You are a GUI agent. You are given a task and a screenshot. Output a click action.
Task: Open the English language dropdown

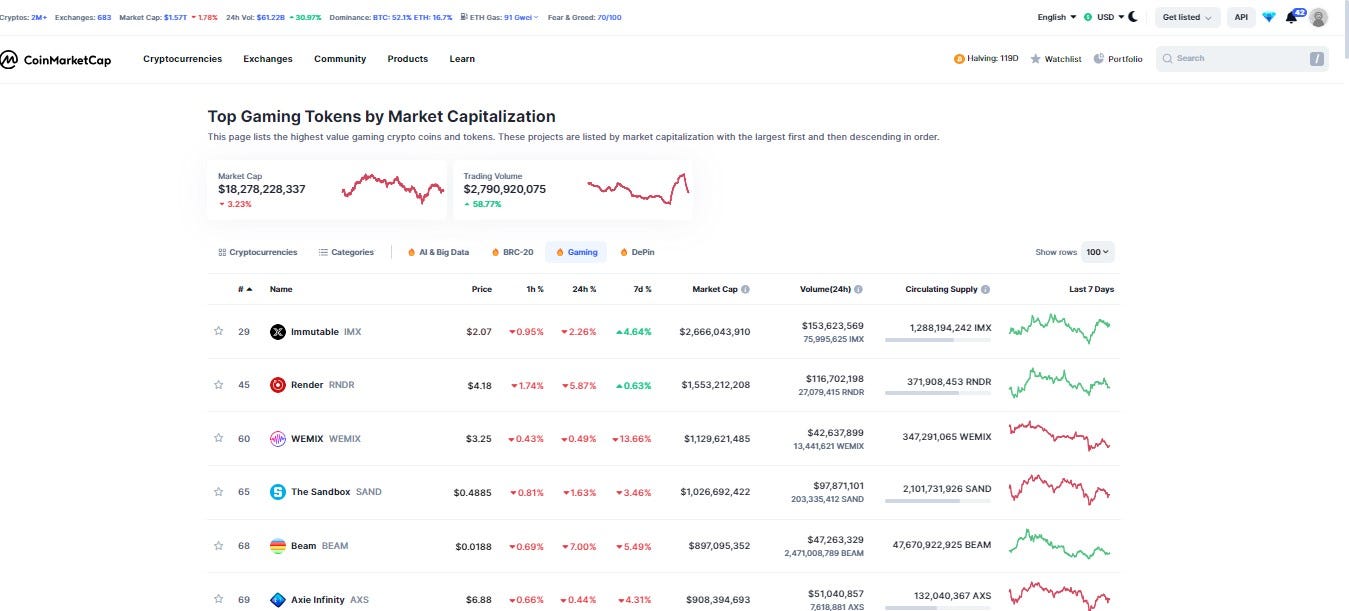tap(1057, 17)
